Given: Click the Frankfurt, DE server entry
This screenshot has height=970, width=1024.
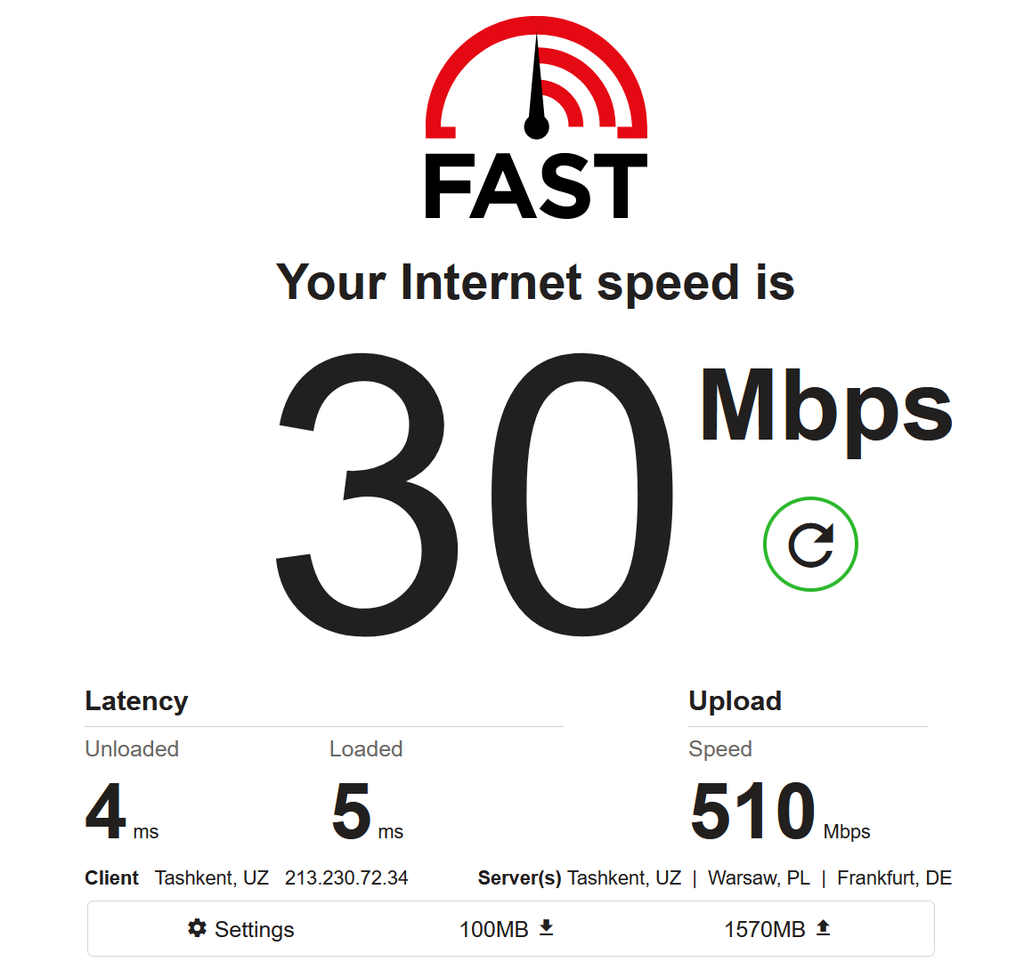Looking at the screenshot, I should (x=894, y=877).
